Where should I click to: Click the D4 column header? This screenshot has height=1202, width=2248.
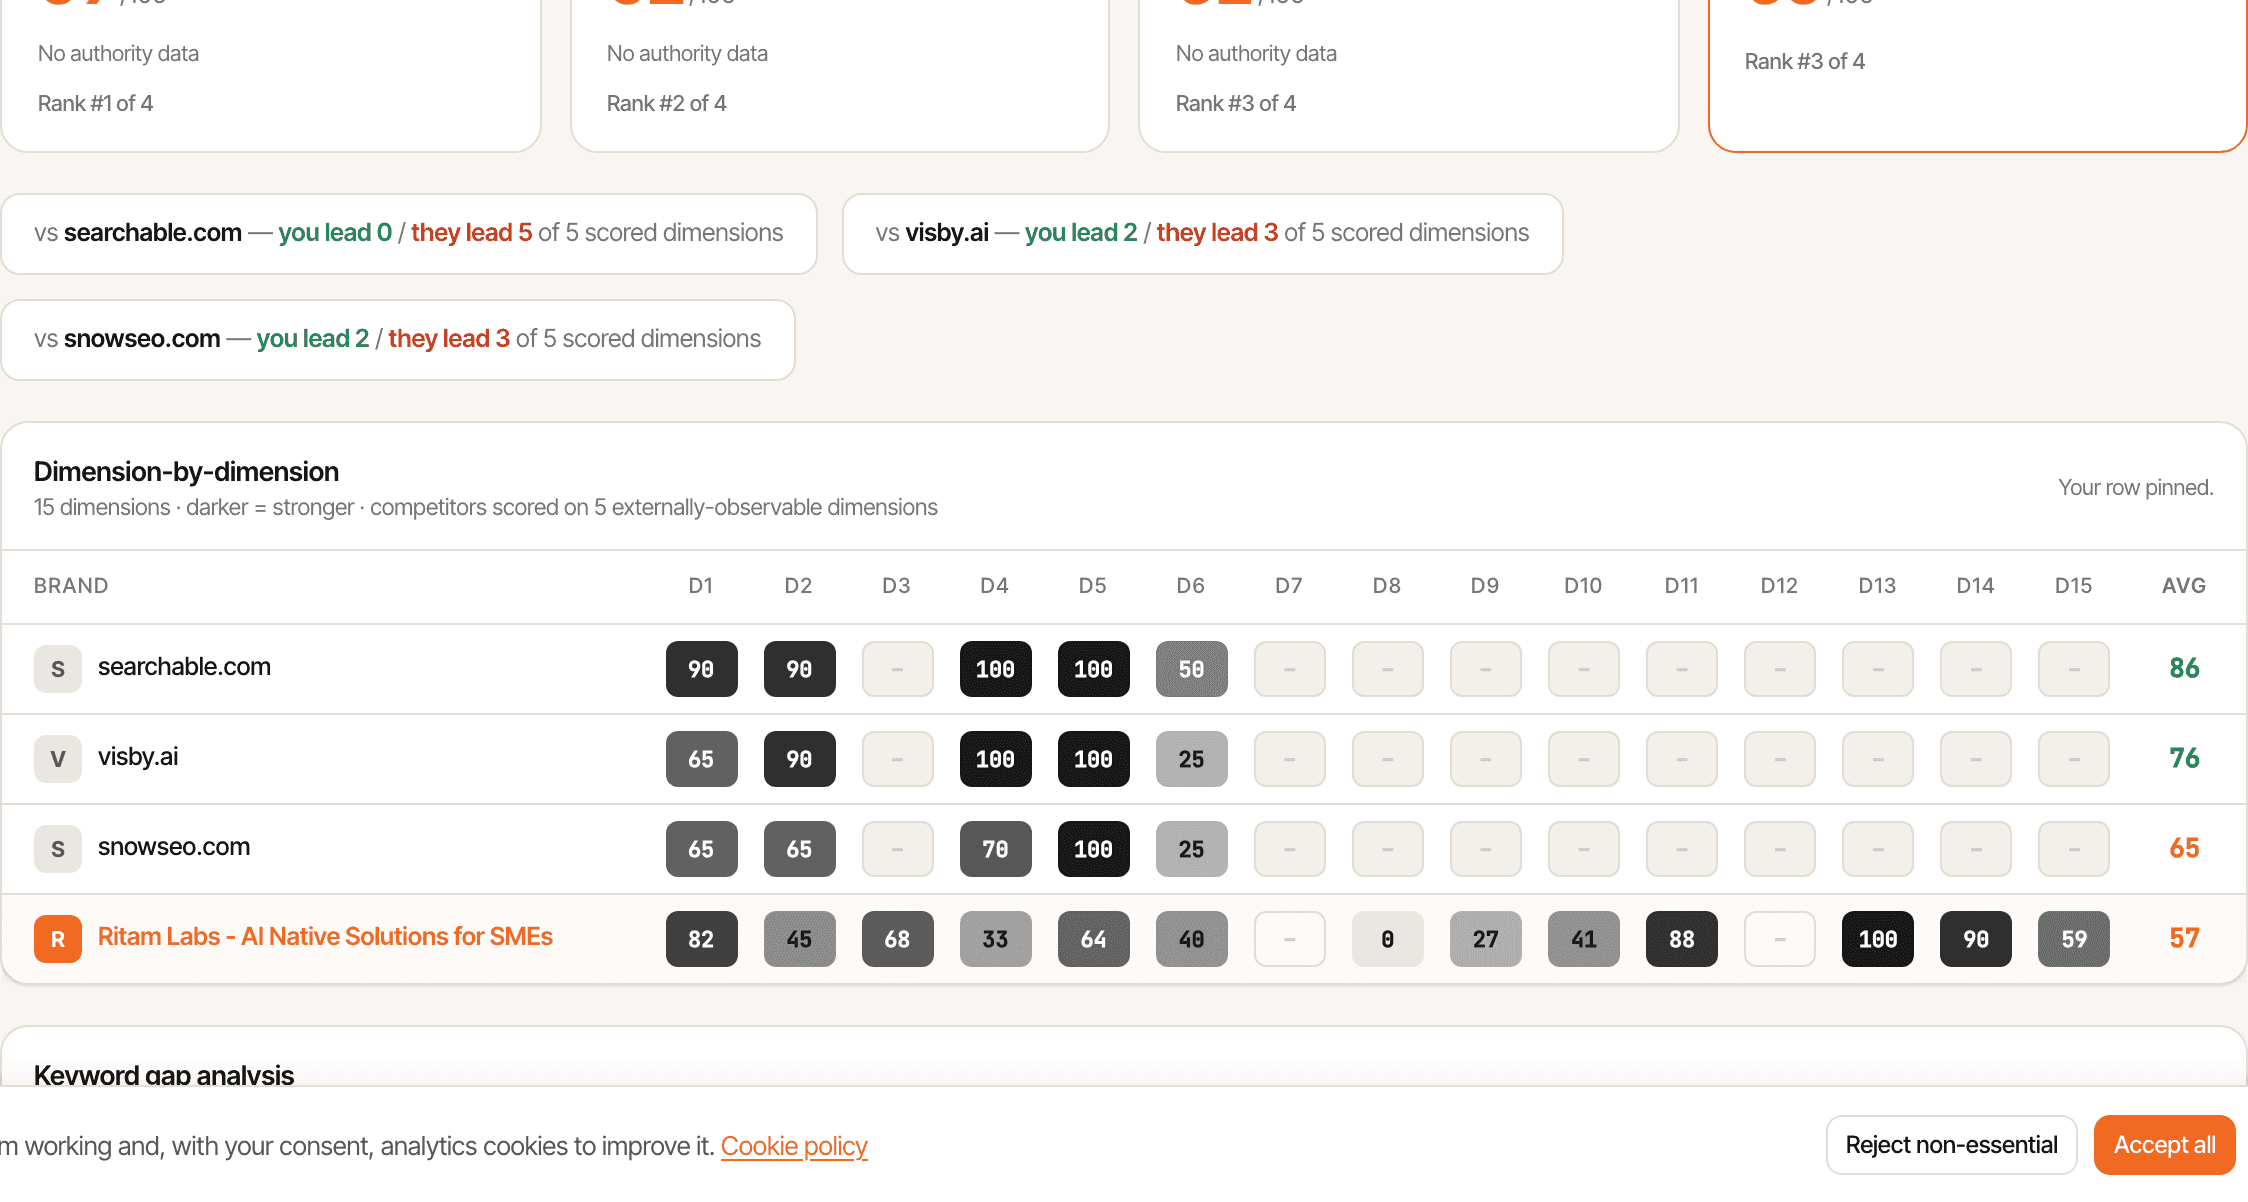coord(995,586)
